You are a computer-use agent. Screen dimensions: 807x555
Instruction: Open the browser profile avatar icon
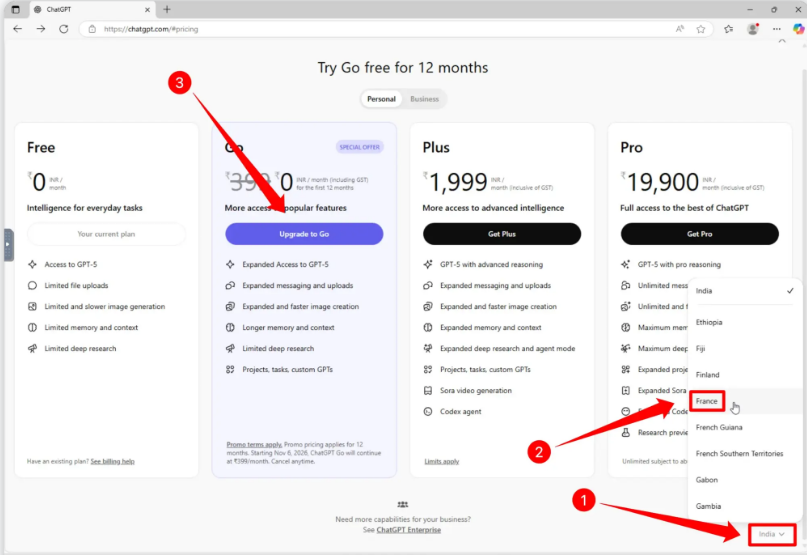(x=753, y=29)
